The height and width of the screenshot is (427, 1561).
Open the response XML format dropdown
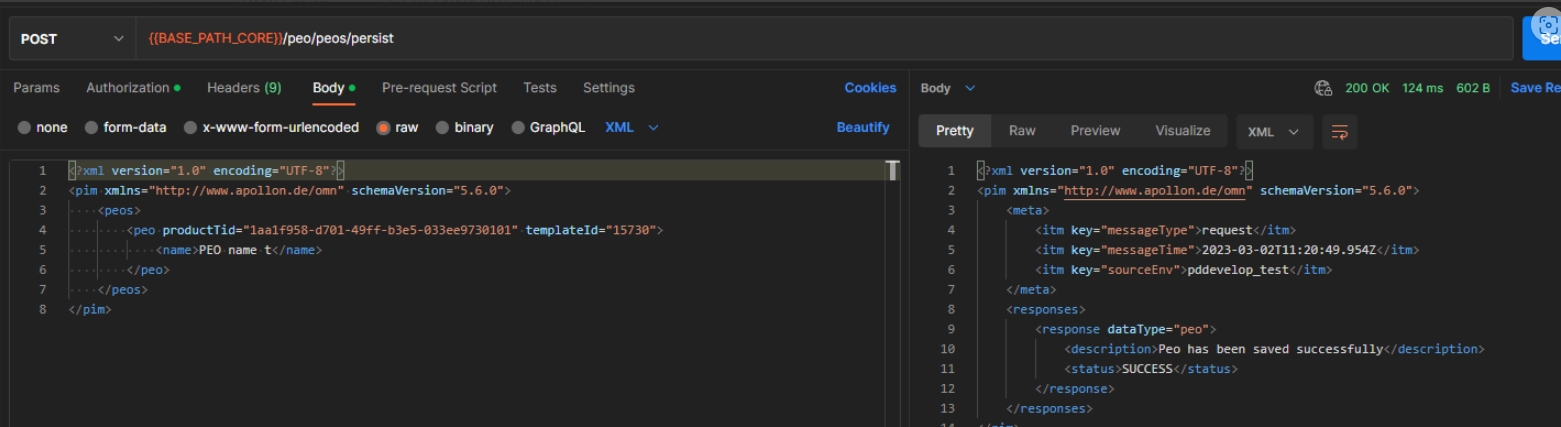[x=1274, y=131]
